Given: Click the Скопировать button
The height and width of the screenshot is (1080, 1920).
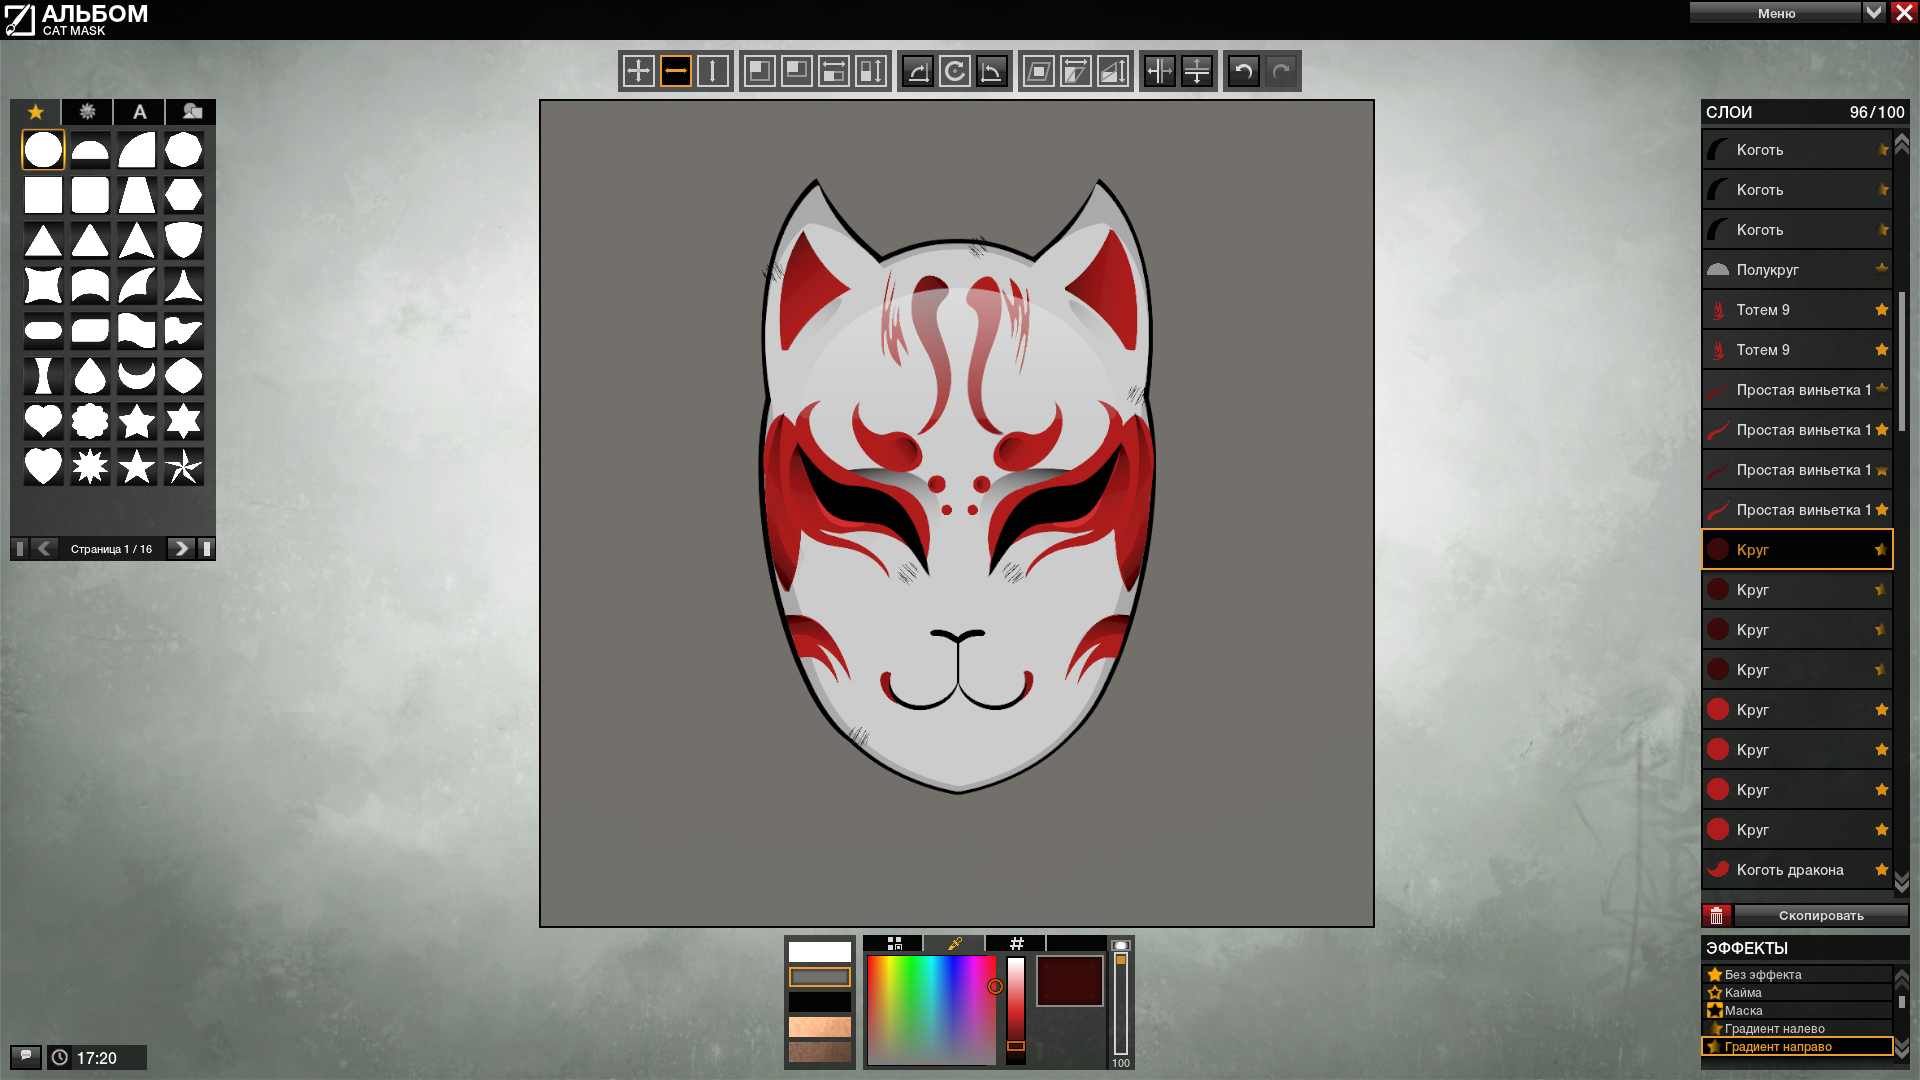Looking at the screenshot, I should coord(1821,915).
